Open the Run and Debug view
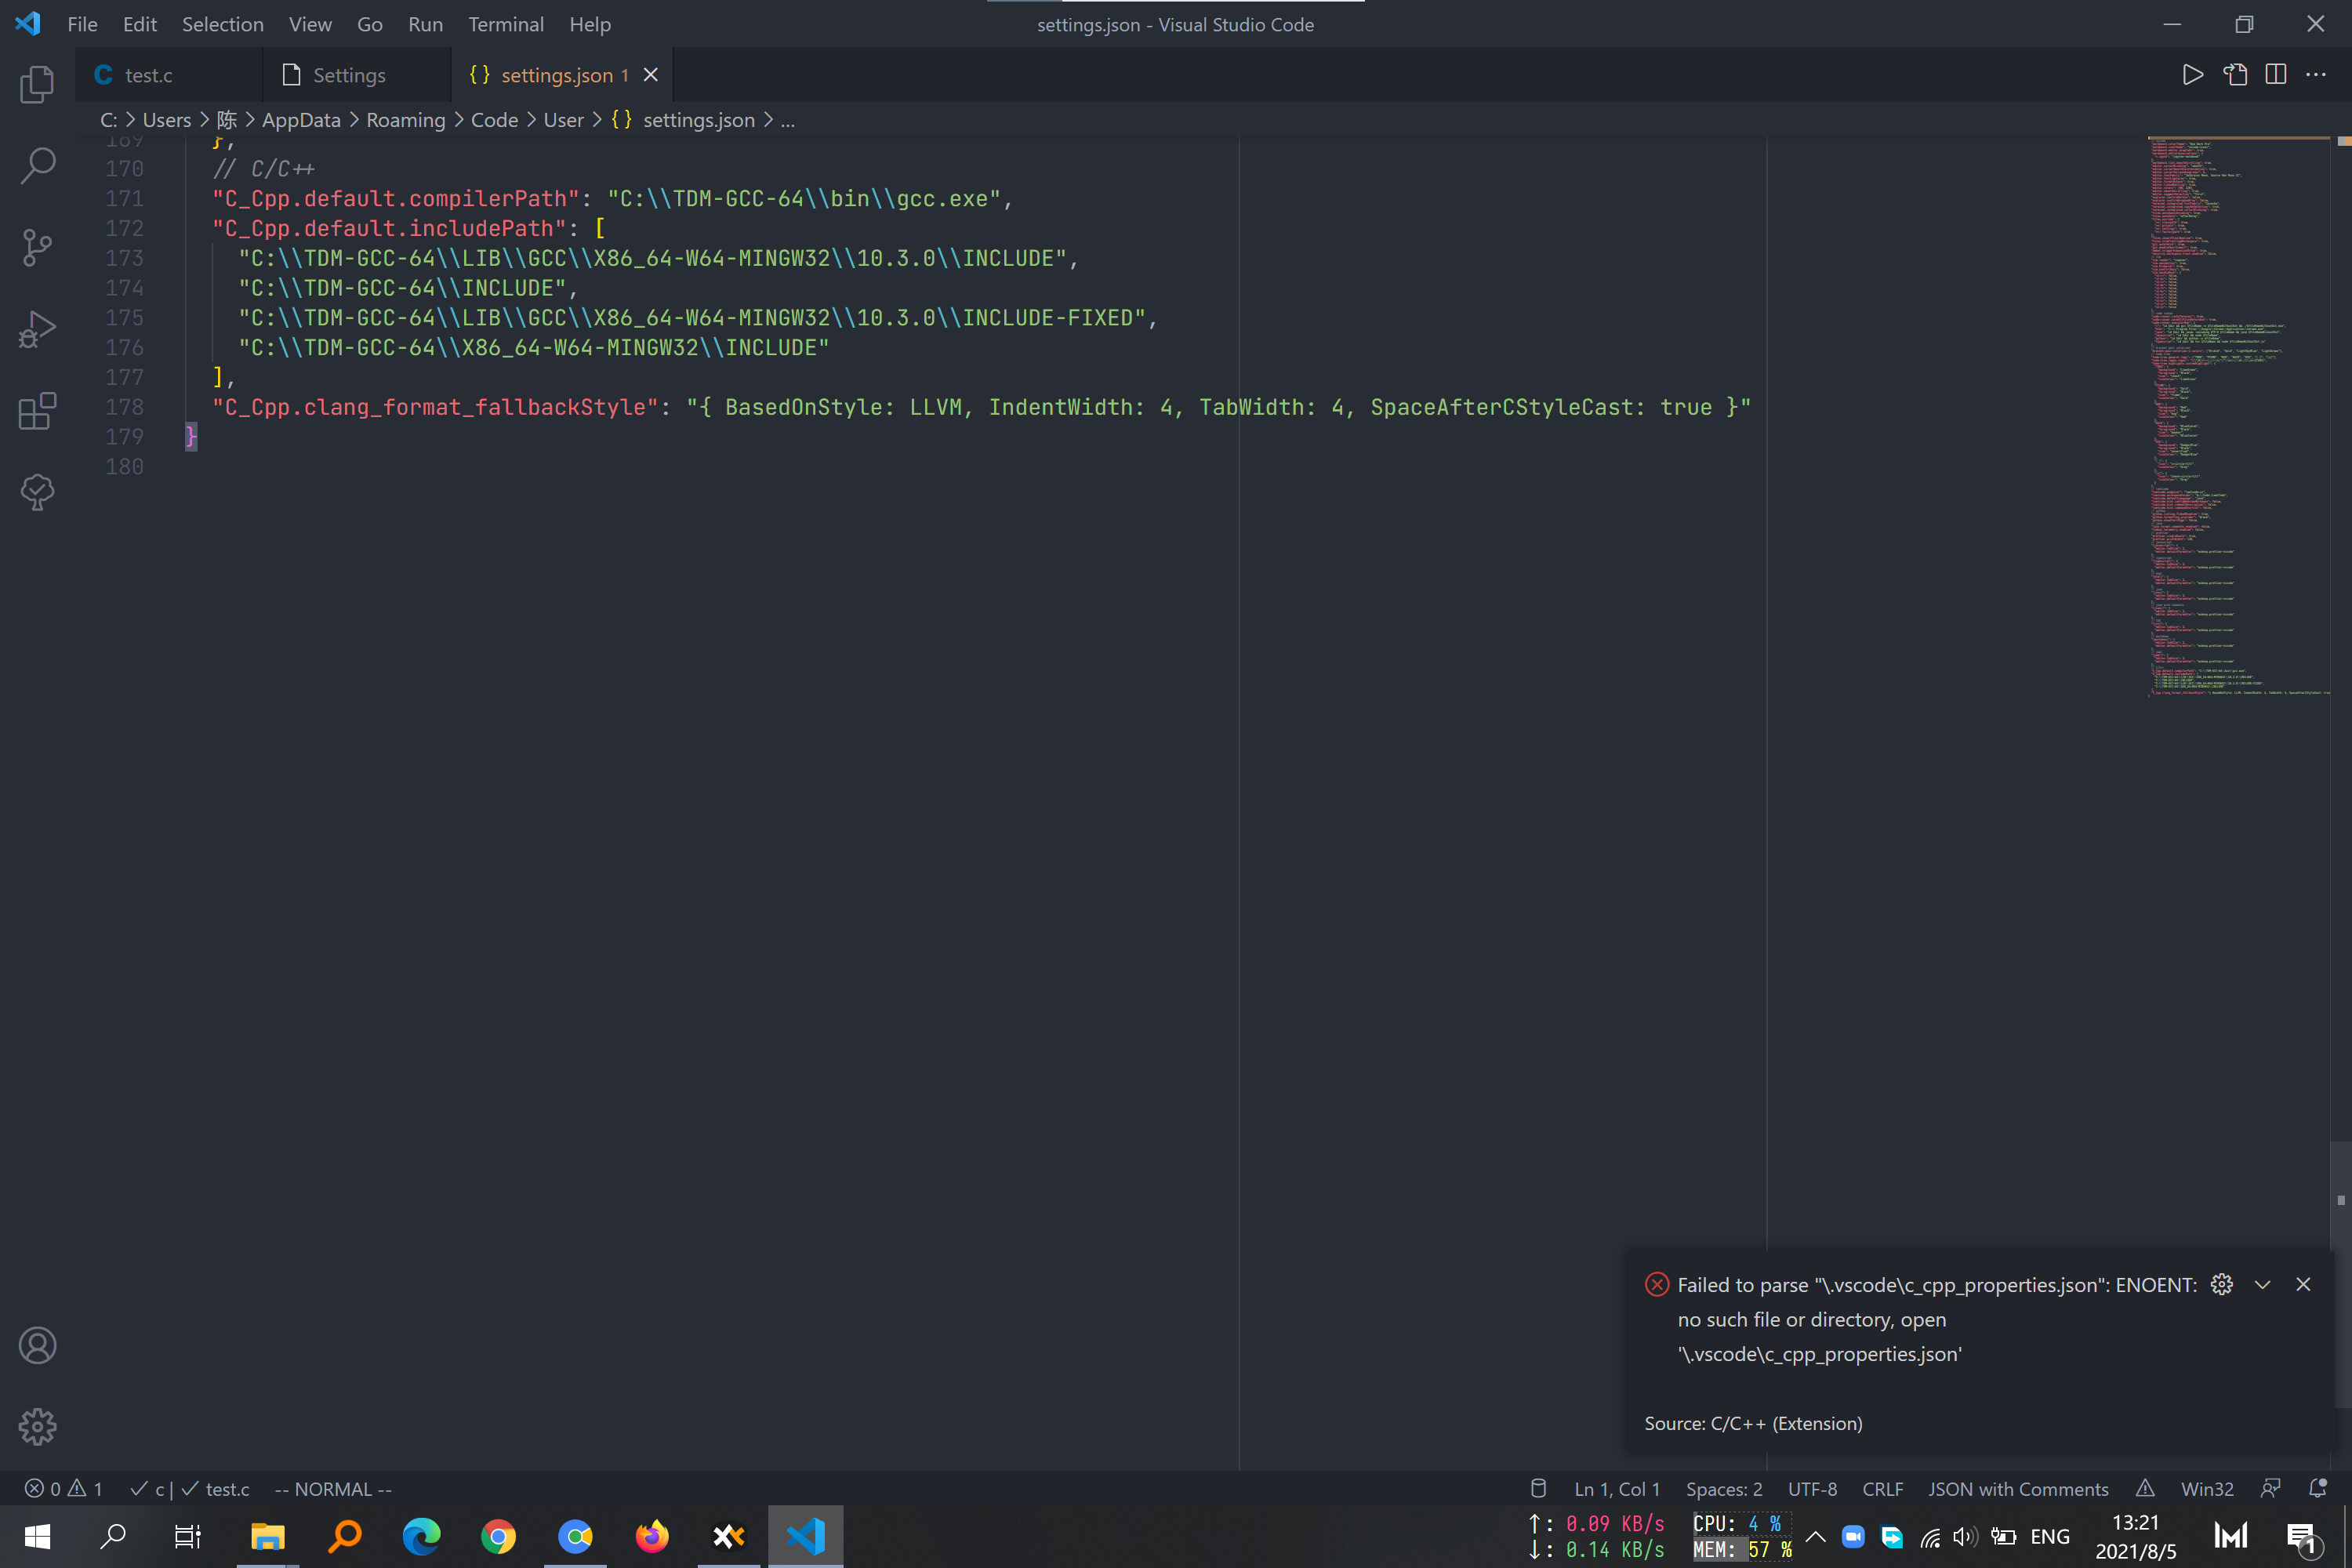Viewport: 2352px width, 1568px height. [x=37, y=328]
